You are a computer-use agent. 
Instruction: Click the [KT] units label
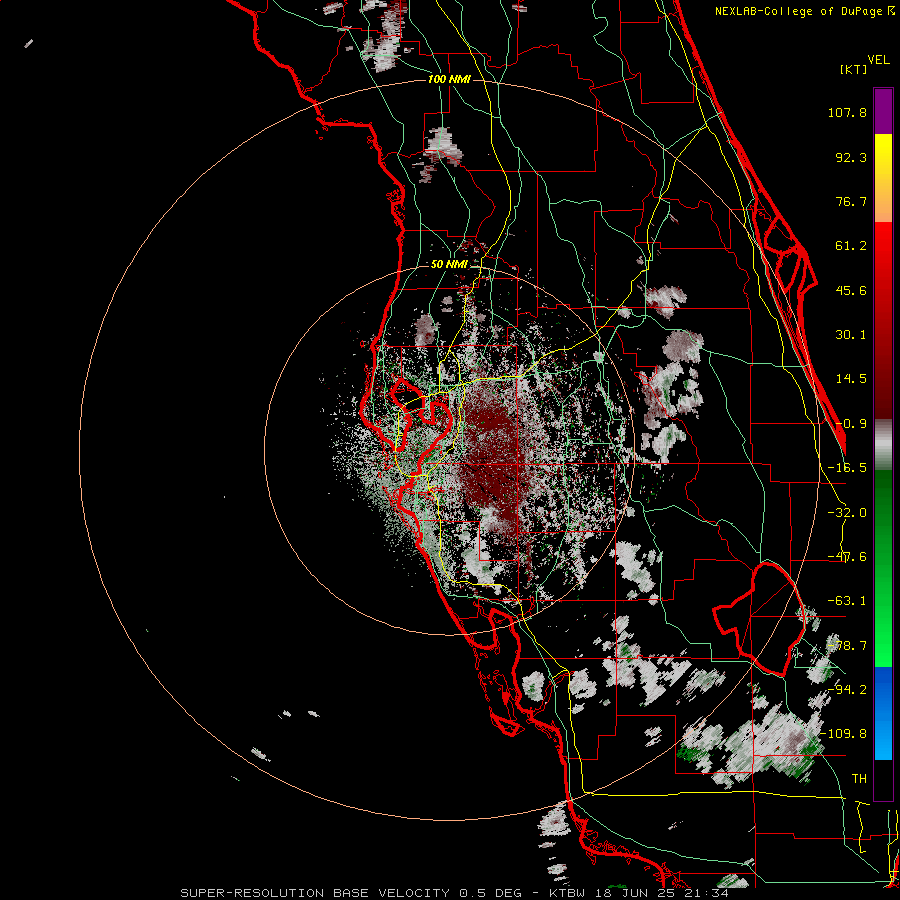coord(854,69)
